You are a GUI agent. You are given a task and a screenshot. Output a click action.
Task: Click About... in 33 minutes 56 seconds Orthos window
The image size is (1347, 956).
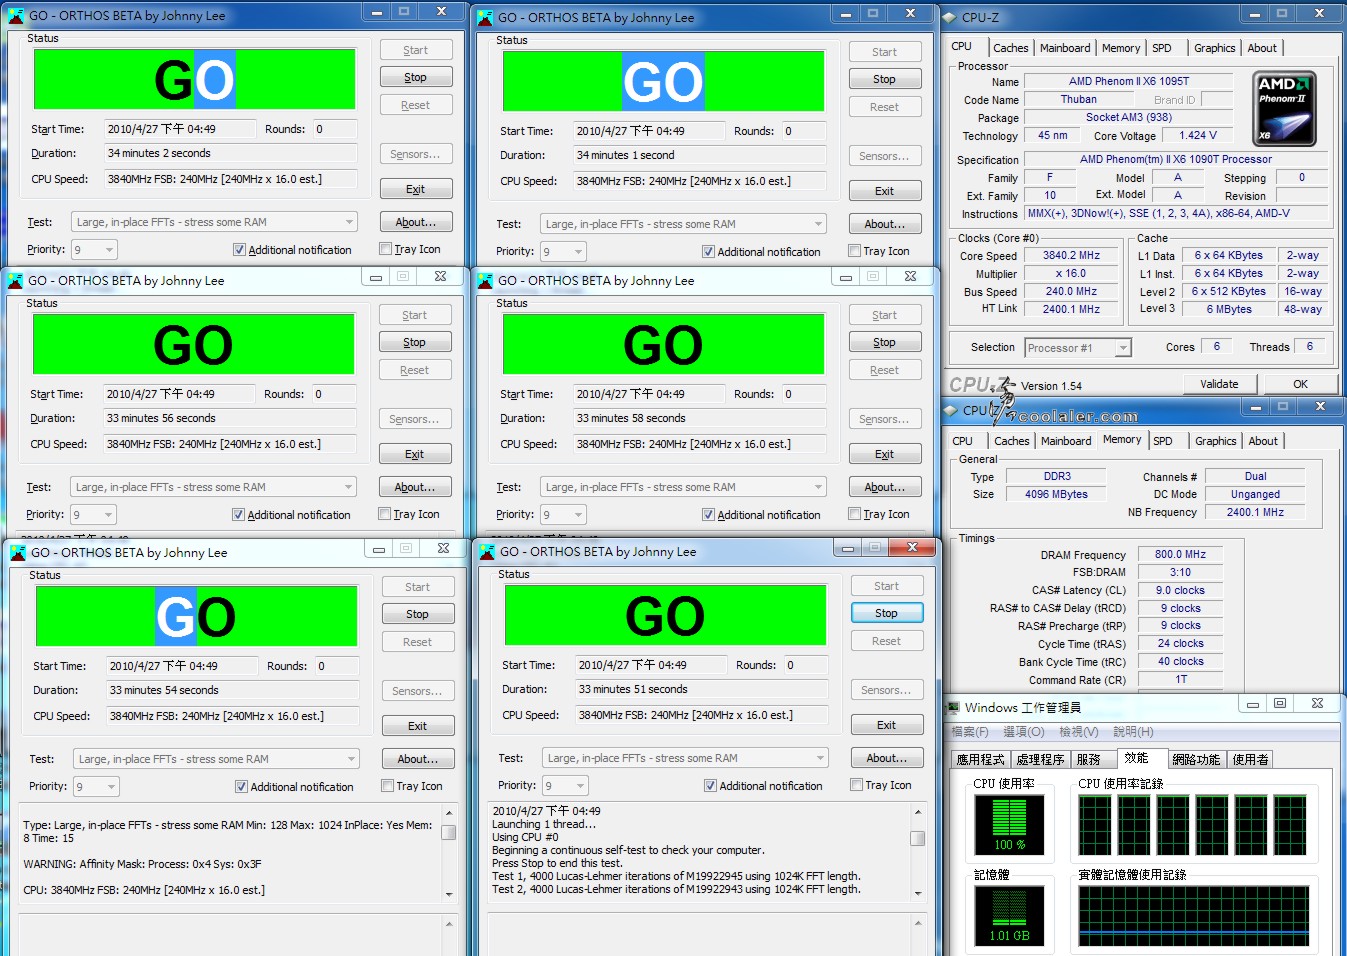click(415, 487)
